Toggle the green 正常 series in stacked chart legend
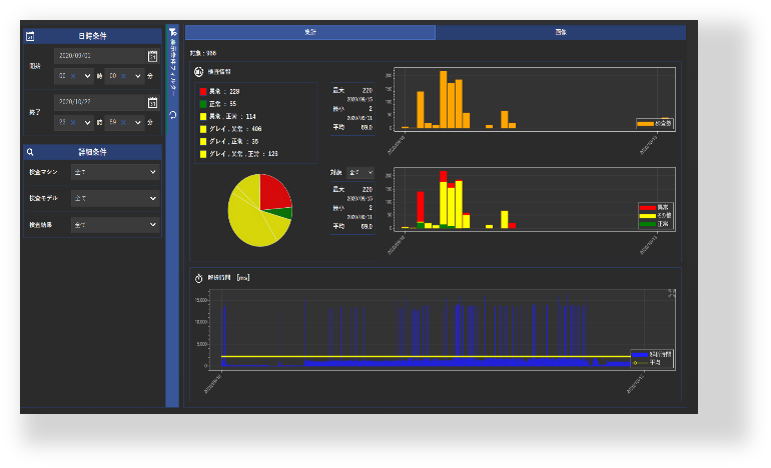The width and height of the screenshot is (771, 468). tap(655, 224)
